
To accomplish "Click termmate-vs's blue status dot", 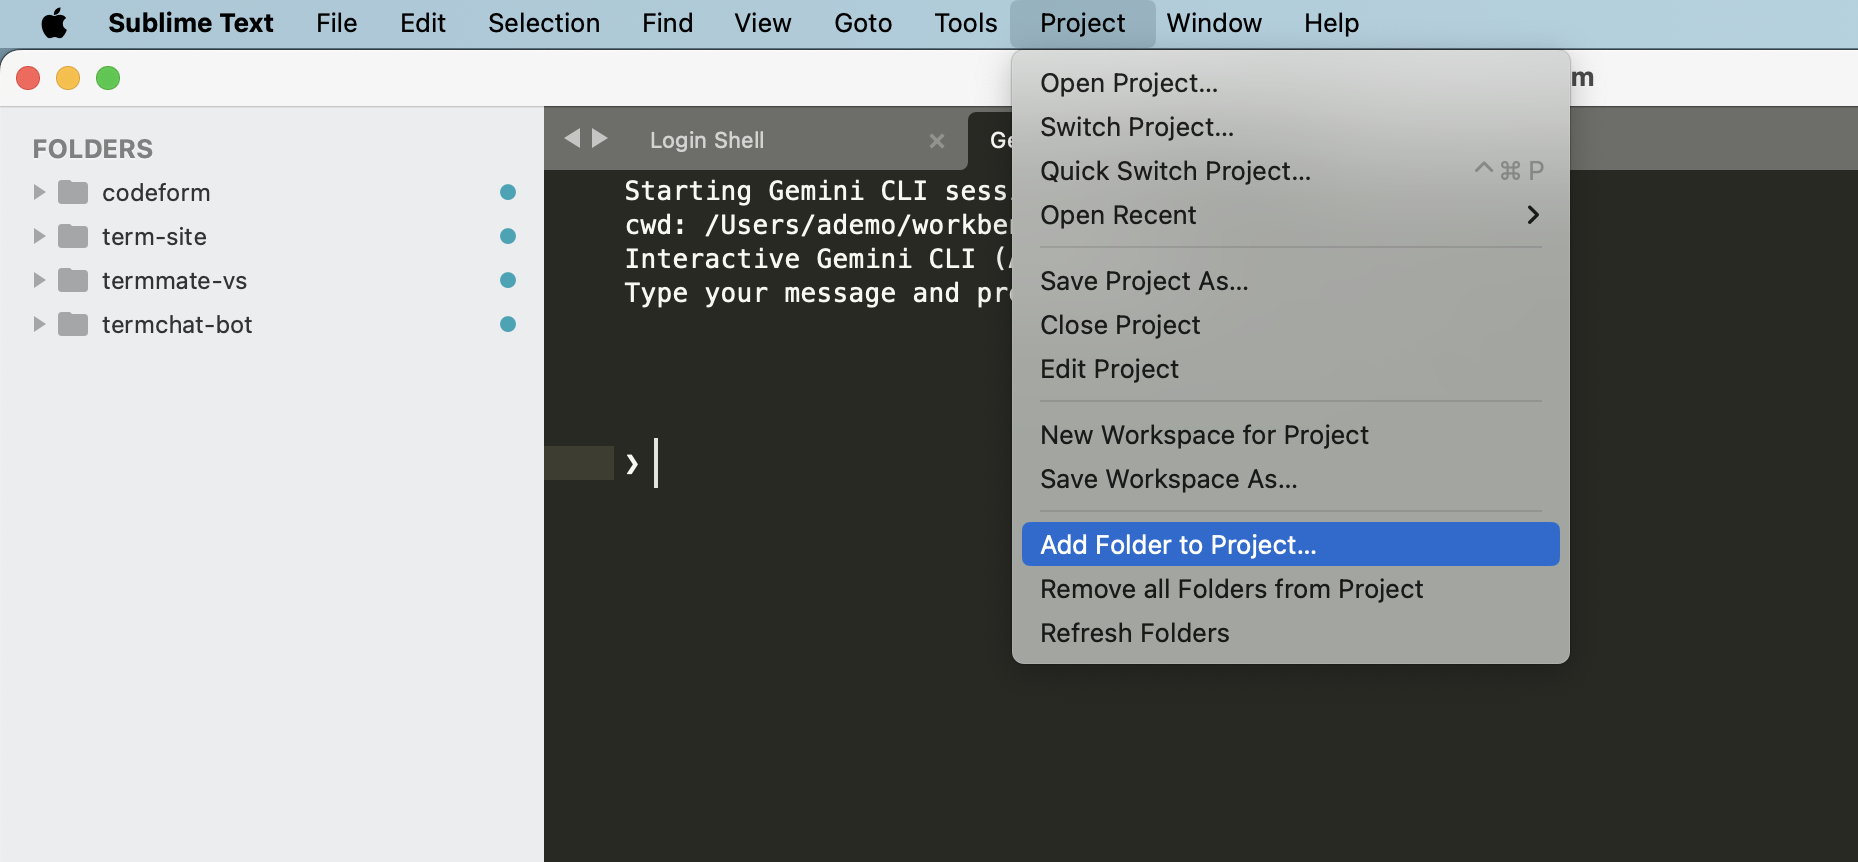I will tap(508, 280).
